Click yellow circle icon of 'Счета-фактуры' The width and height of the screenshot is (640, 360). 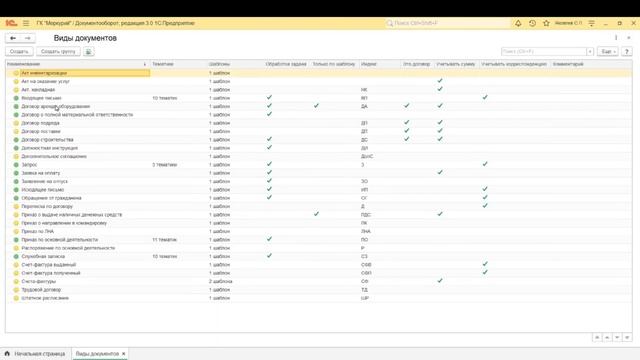[x=16, y=281]
